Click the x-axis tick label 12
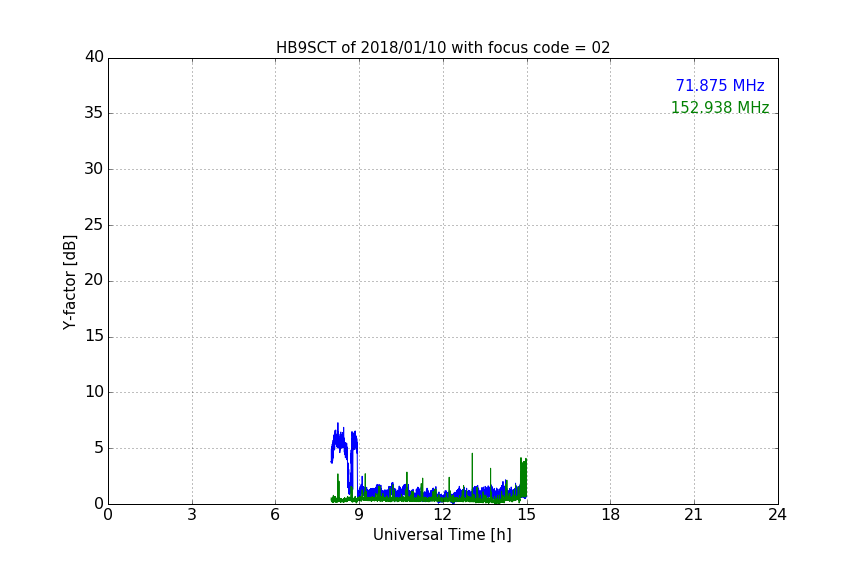Image resolution: width=864 pixels, height=576 pixels. [442, 515]
